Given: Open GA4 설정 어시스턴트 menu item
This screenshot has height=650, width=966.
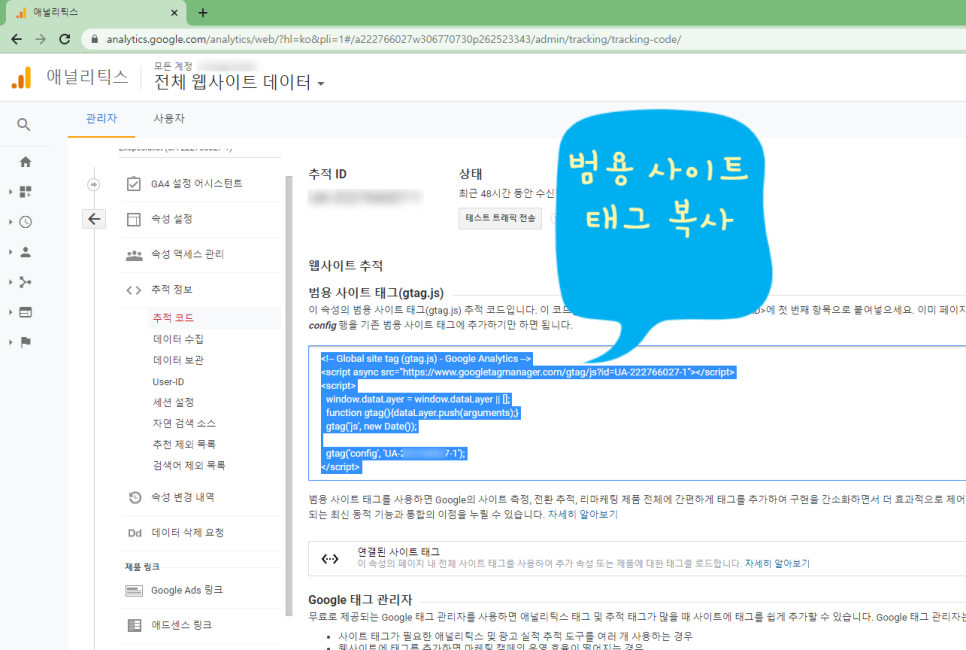Looking at the screenshot, I should 200,184.
